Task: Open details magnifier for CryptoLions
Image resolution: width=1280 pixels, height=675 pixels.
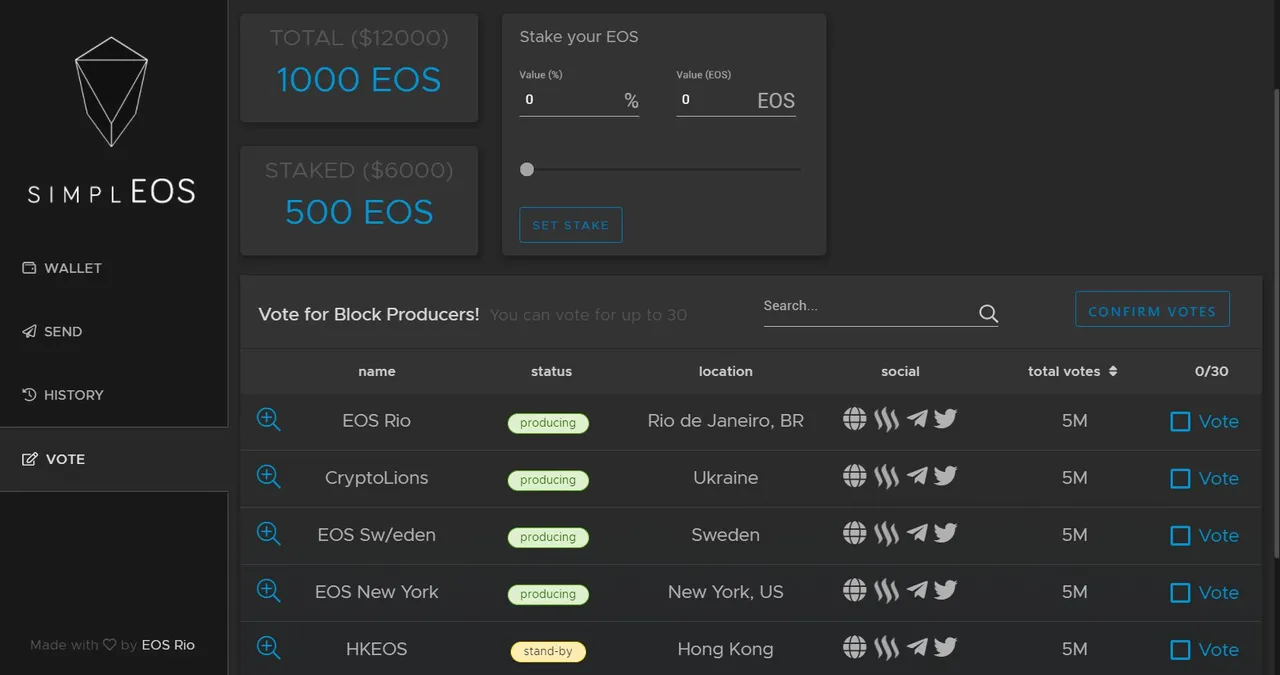Action: pos(268,476)
